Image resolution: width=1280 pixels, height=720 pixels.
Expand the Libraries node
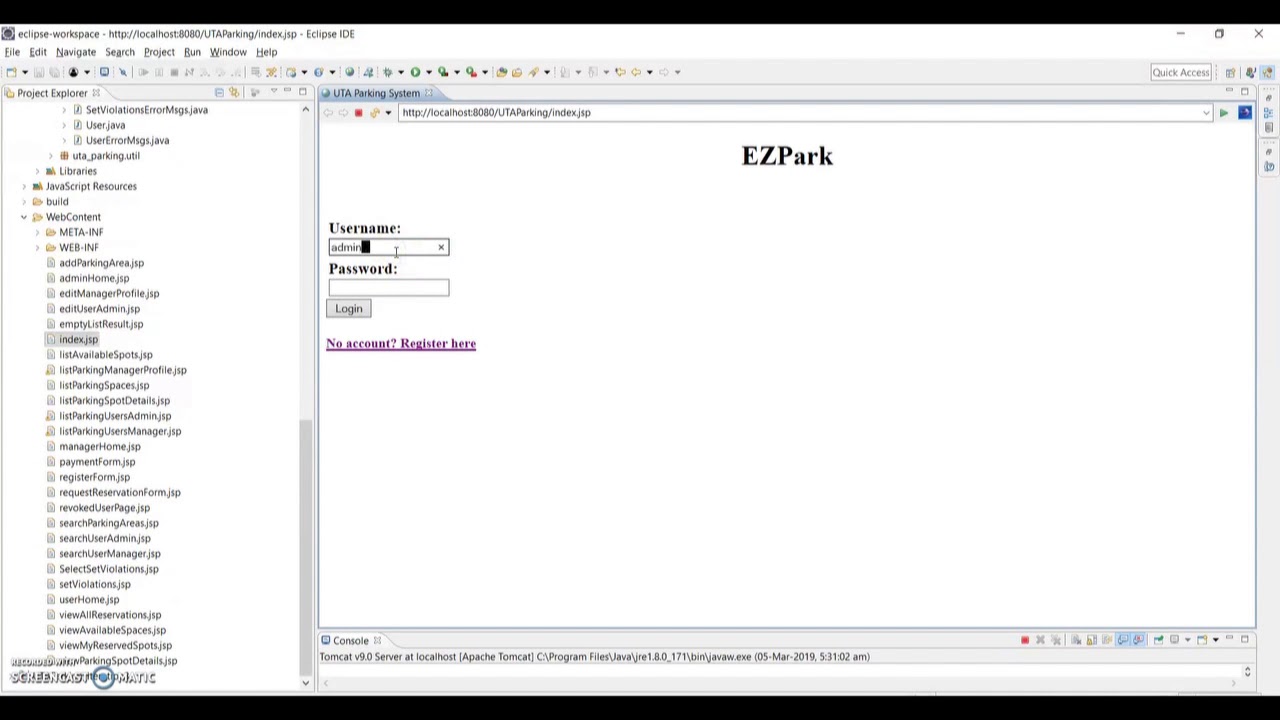37,171
